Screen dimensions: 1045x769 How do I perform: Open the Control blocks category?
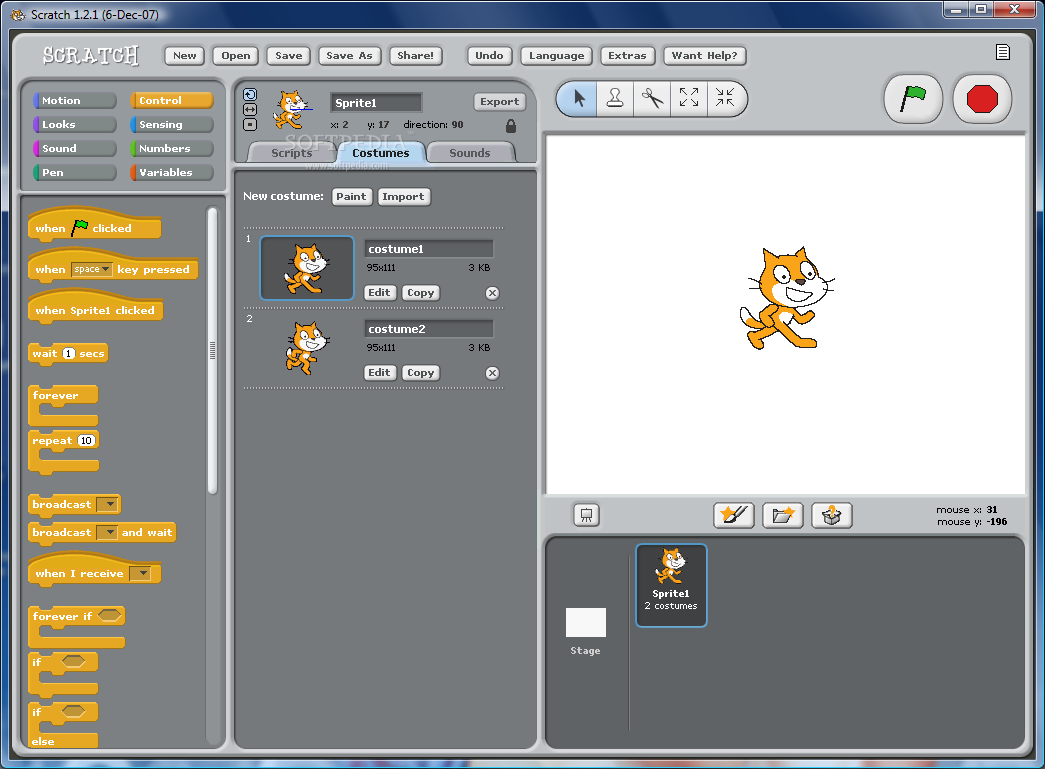click(172, 101)
